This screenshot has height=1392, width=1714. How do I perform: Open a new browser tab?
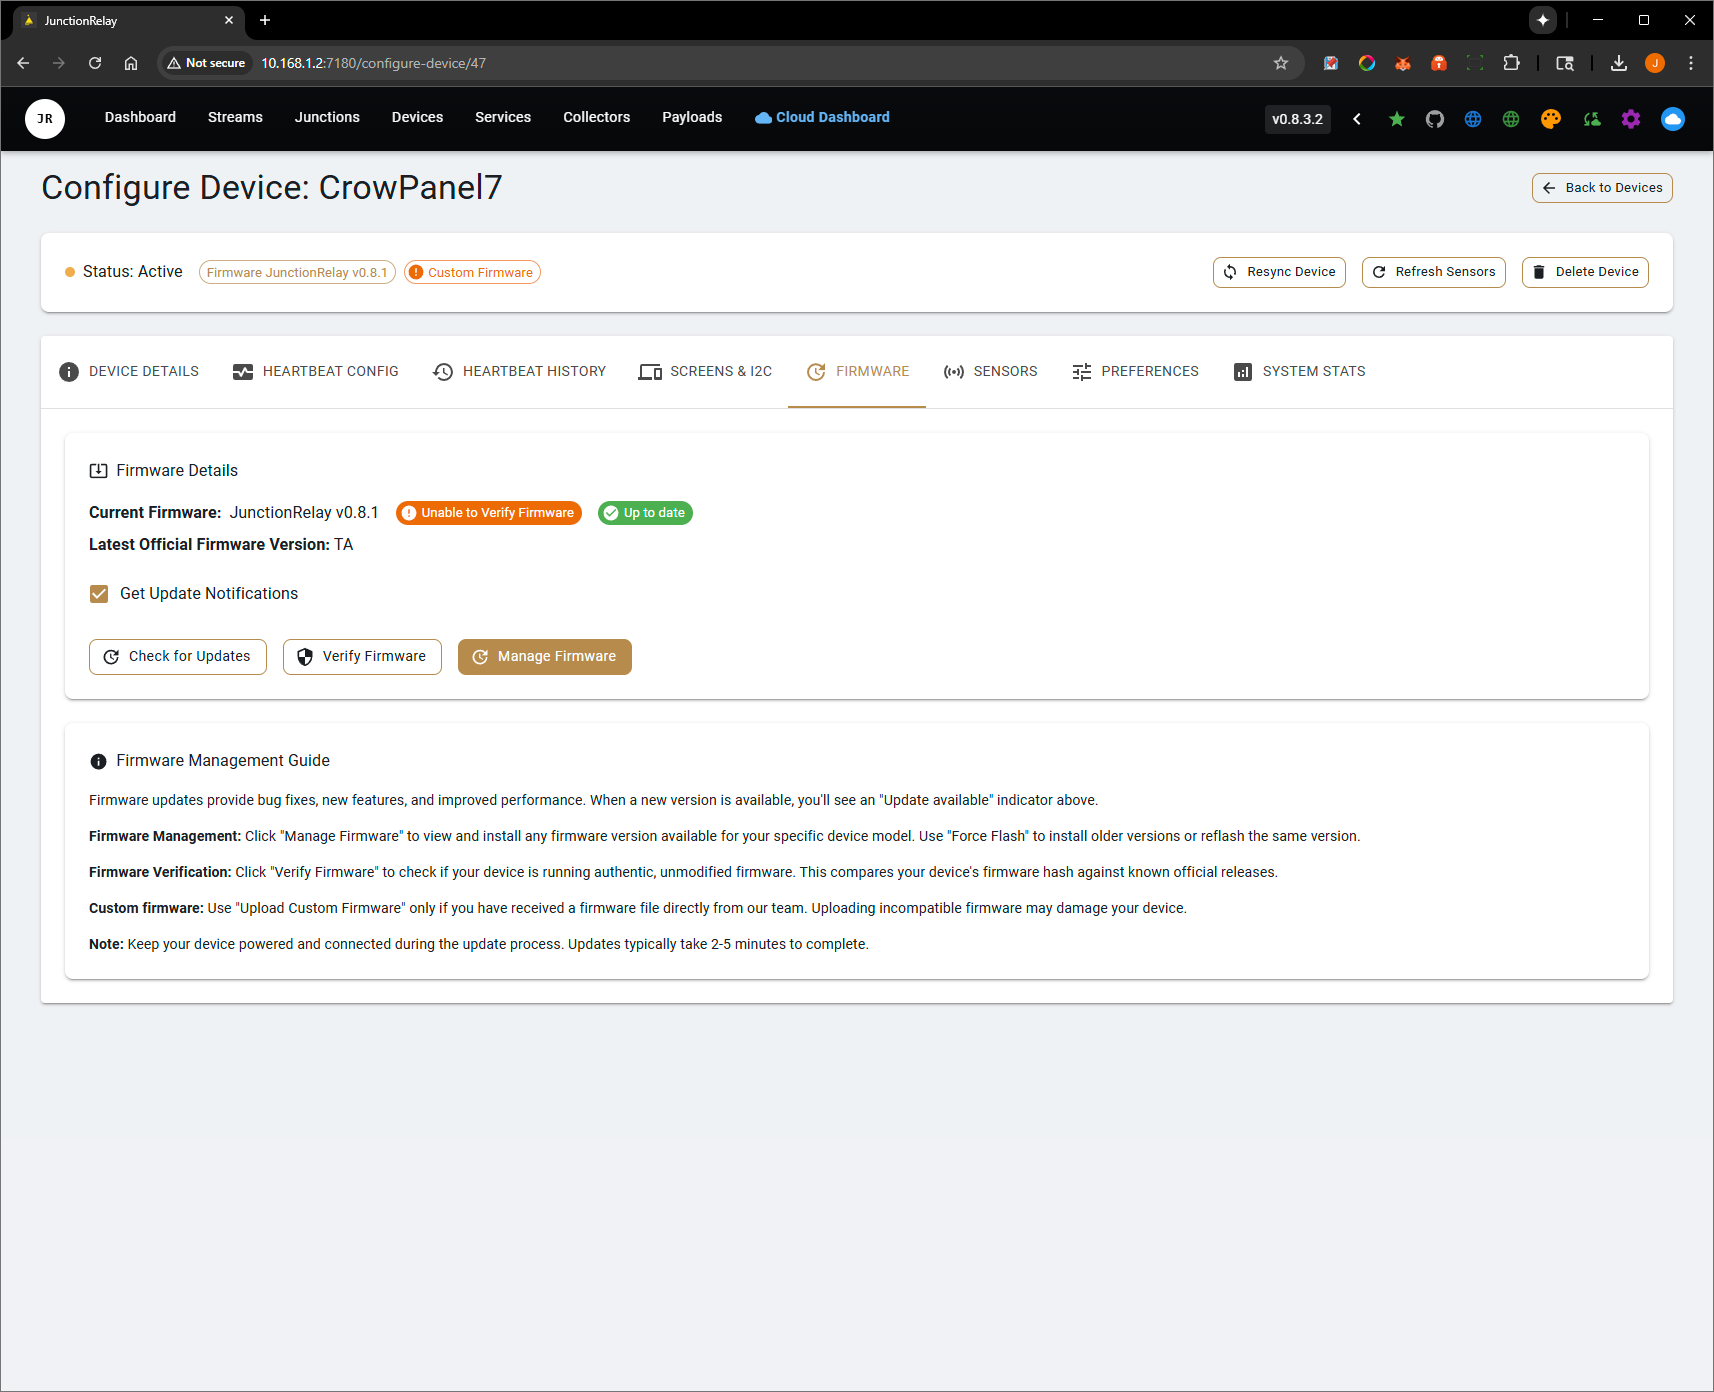coord(265,20)
